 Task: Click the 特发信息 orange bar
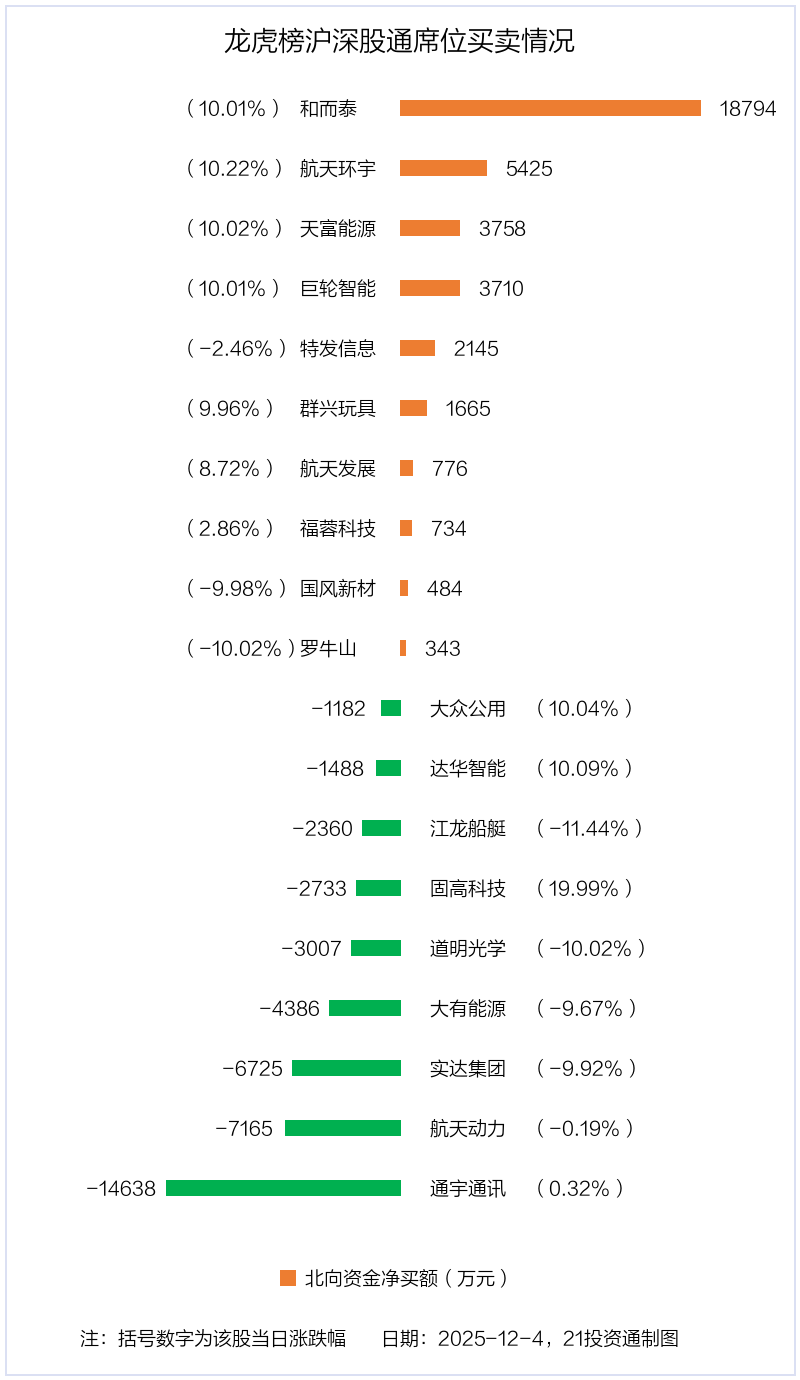[417, 348]
